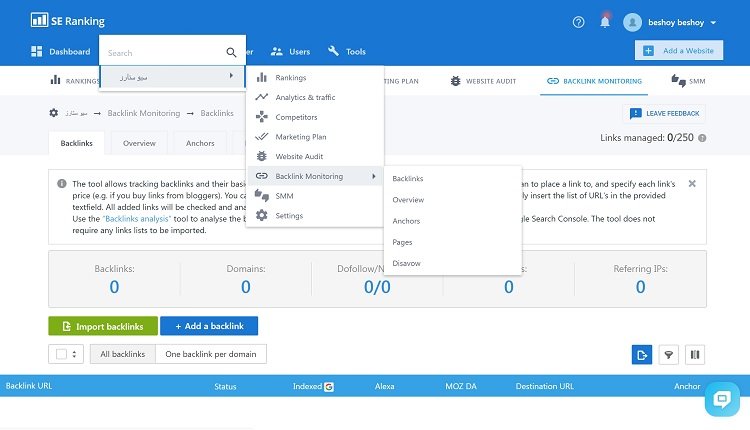Click the export icon button

[642, 354]
